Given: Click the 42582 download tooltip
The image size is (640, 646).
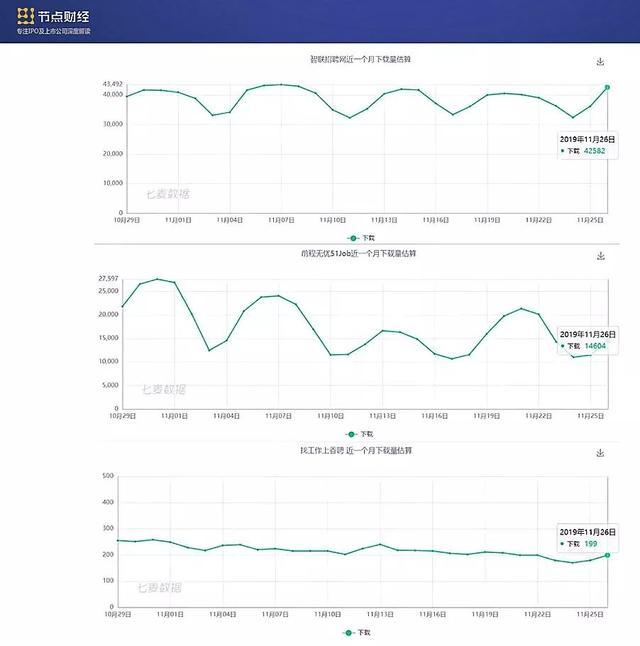Looking at the screenshot, I should 587,145.
